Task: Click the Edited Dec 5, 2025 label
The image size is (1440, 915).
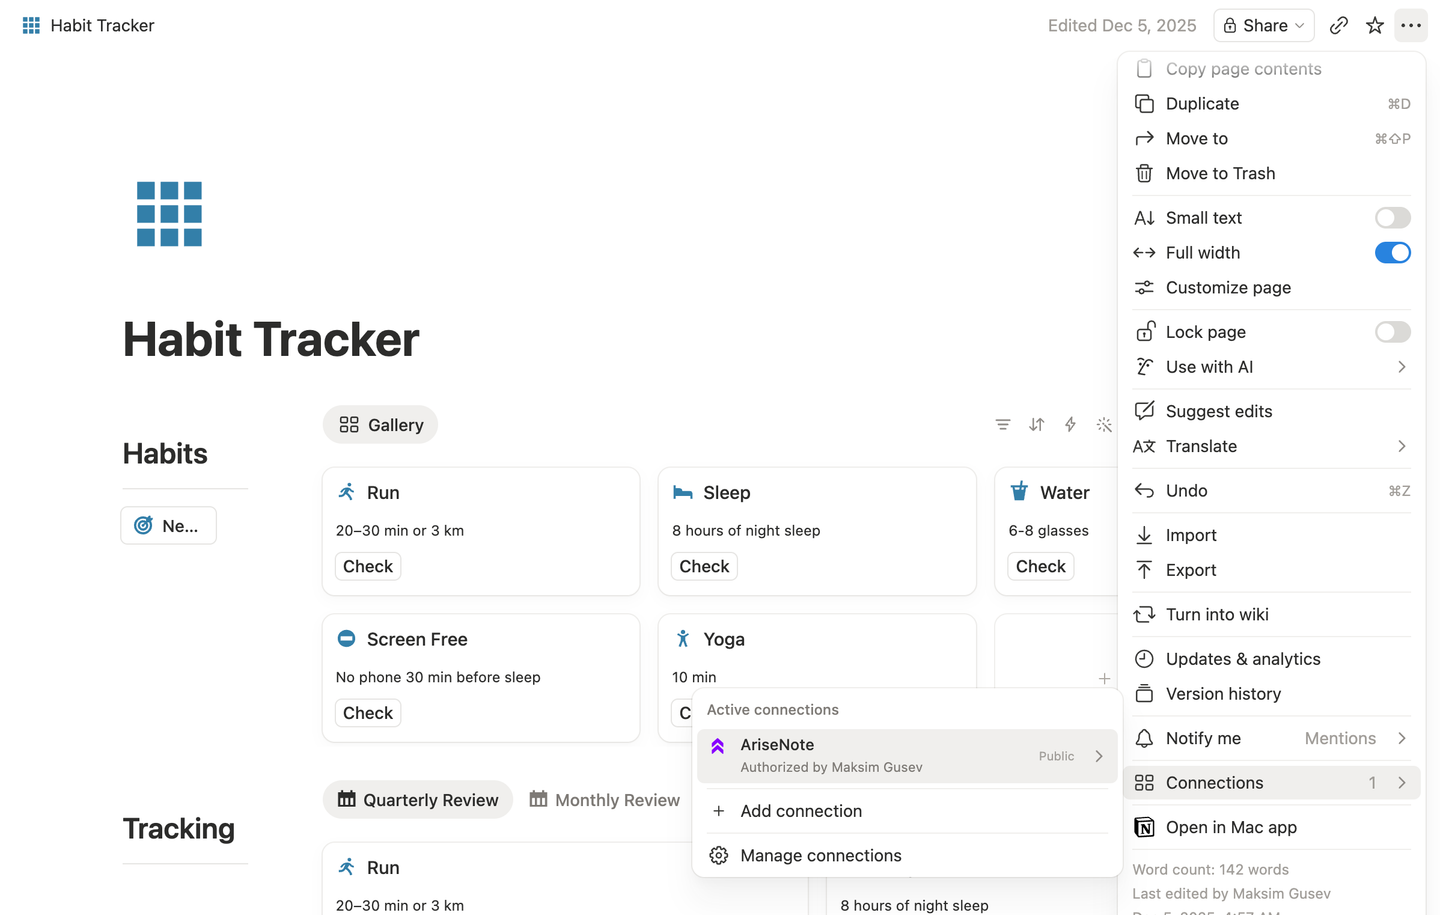Action: (x=1122, y=26)
